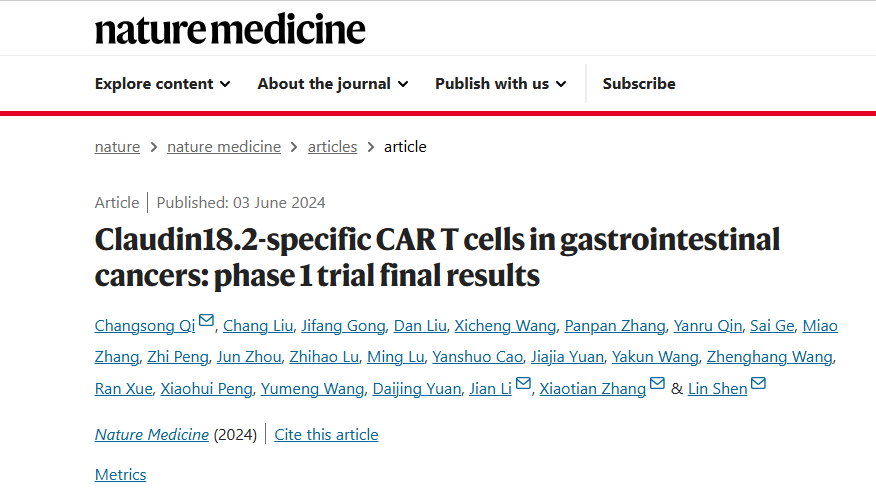Open author Chang Liu's profile
Image resolution: width=876 pixels, height=493 pixels.
[x=258, y=326]
